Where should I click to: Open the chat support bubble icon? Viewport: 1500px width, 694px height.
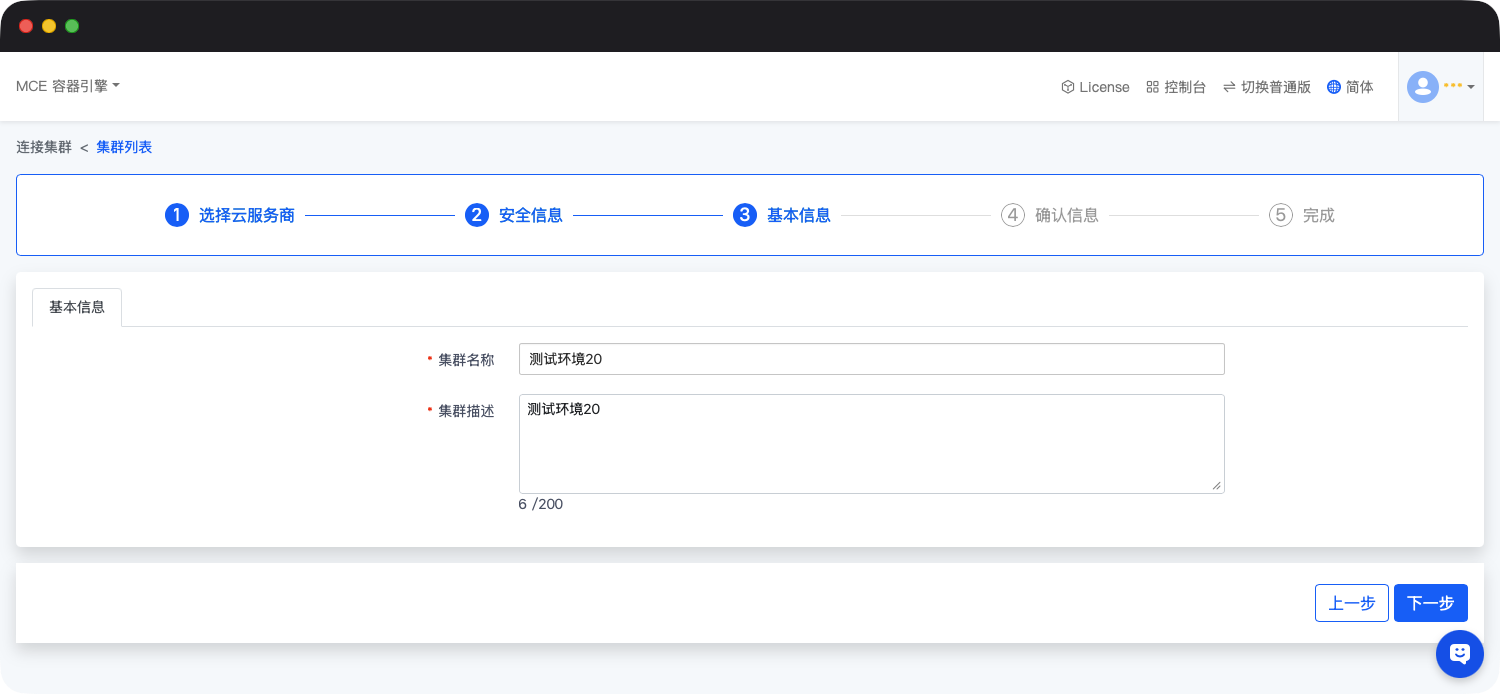[1459, 654]
